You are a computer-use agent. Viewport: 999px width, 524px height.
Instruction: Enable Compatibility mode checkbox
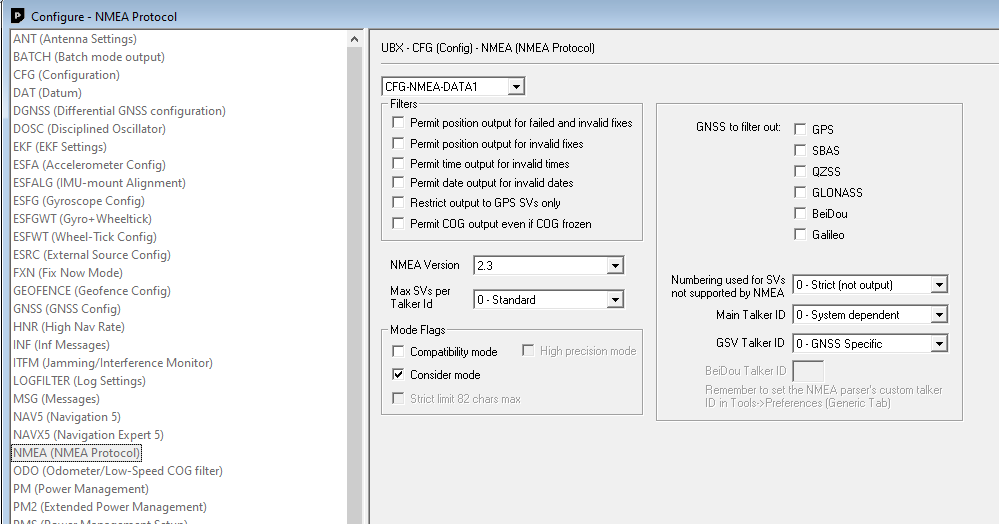(x=399, y=352)
